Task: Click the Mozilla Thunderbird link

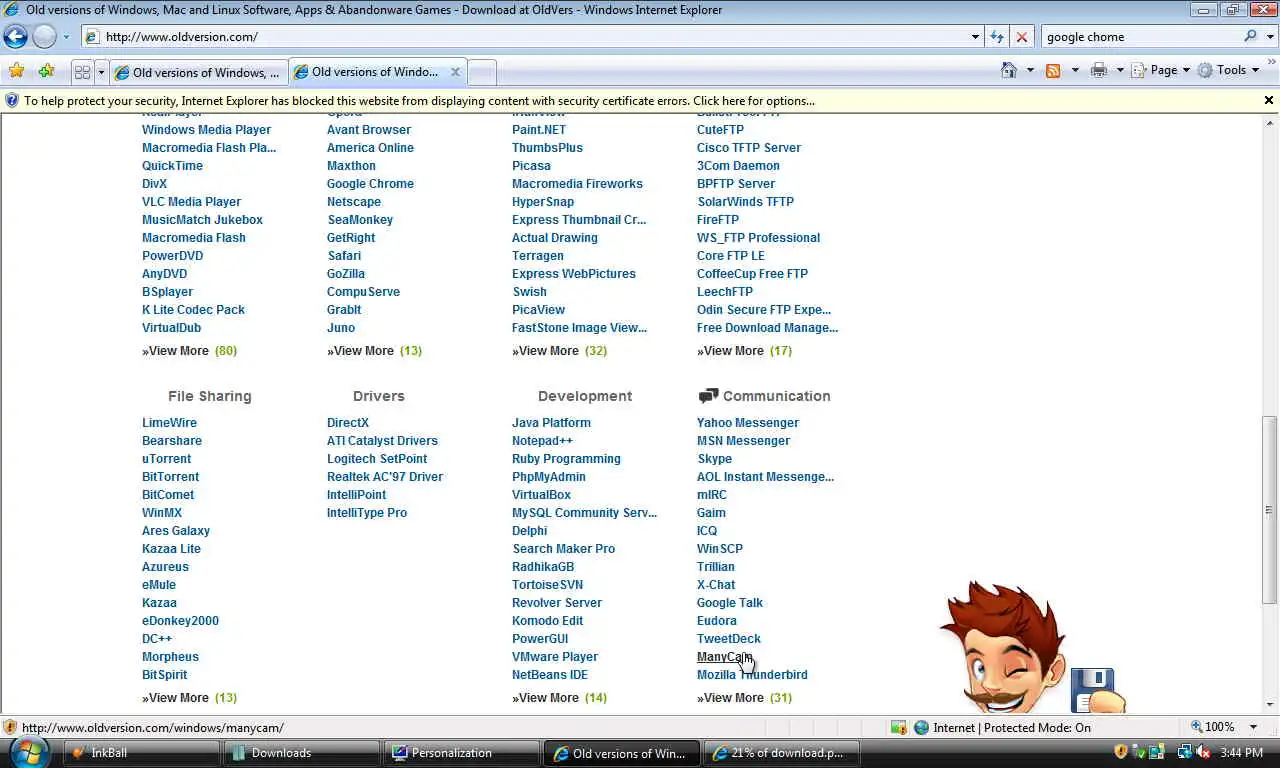Action: [x=752, y=675]
